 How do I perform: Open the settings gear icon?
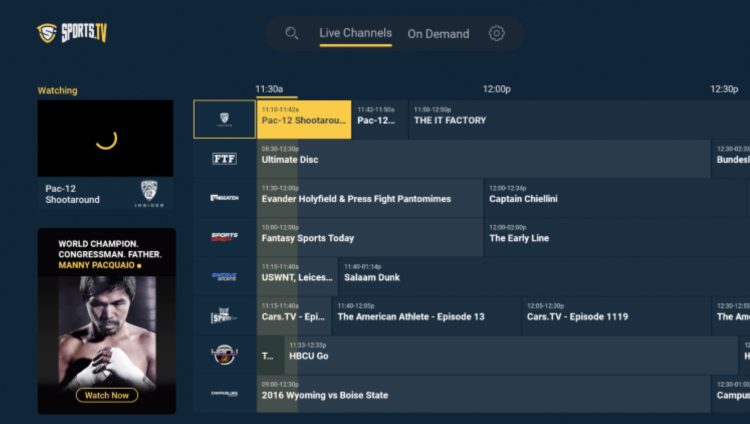[496, 33]
